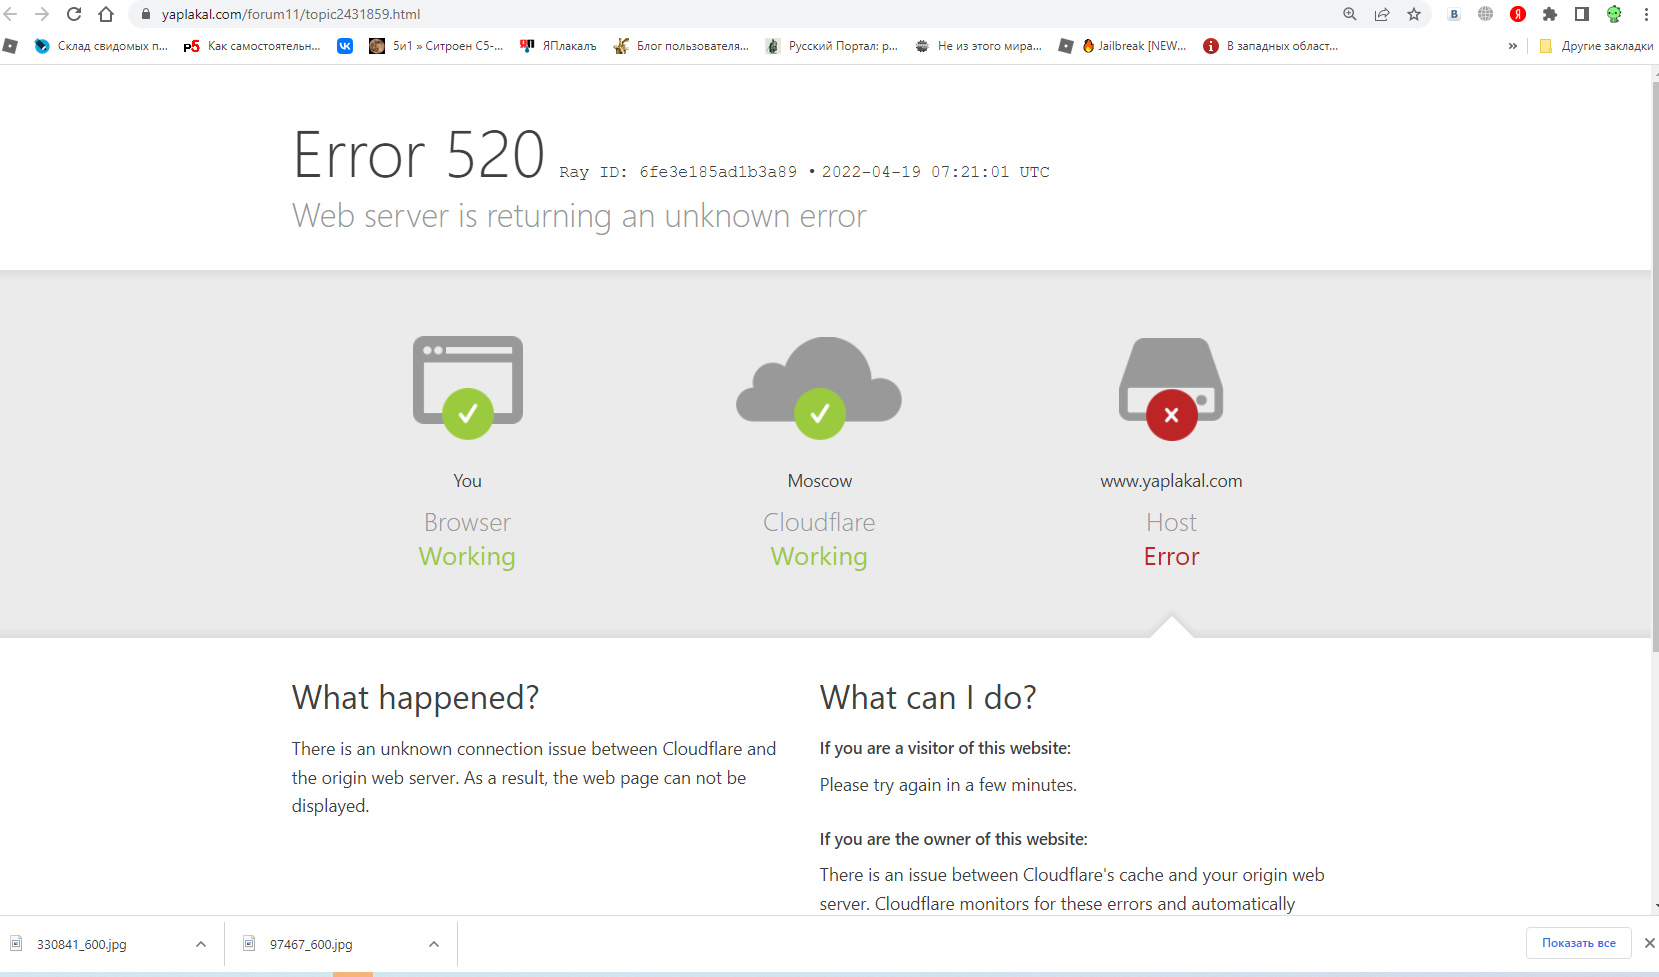Click the 'What can I do?' heading

[928, 698]
